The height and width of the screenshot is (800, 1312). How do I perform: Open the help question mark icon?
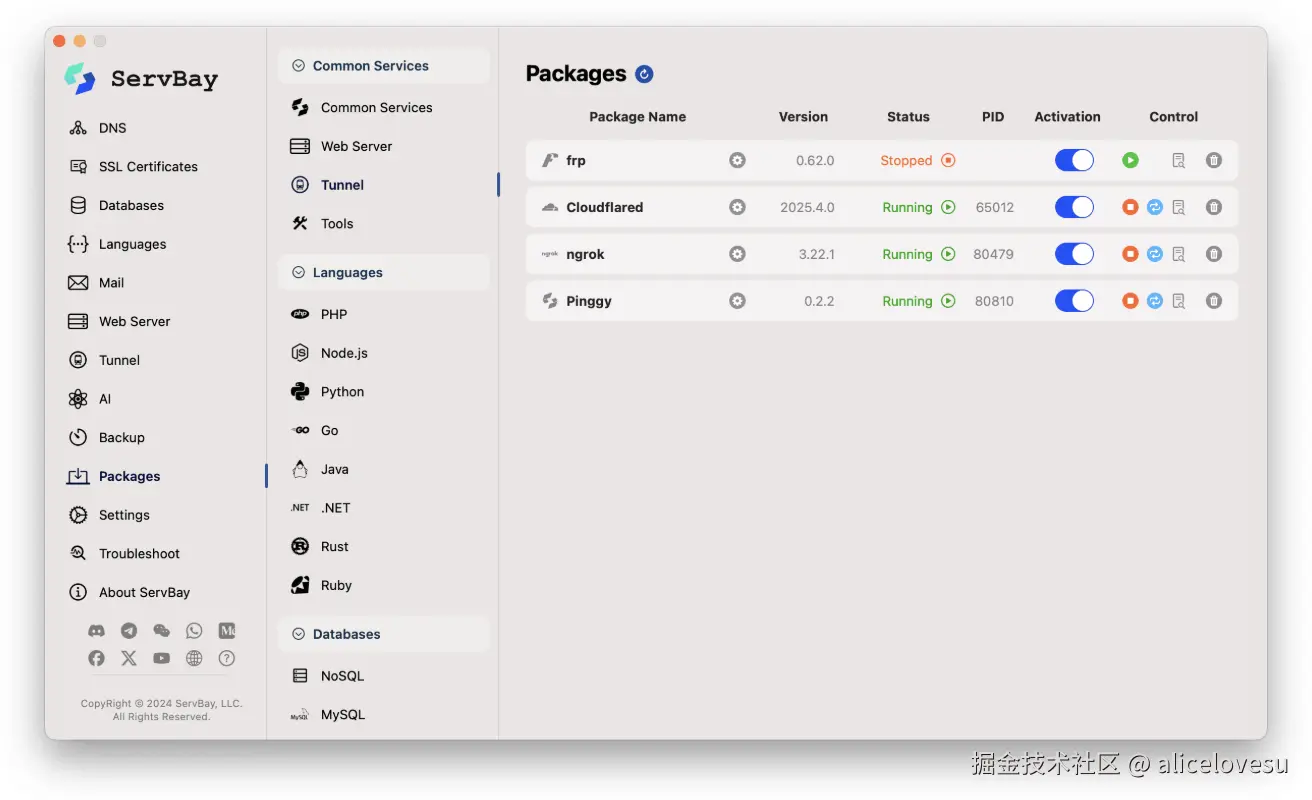coord(227,658)
